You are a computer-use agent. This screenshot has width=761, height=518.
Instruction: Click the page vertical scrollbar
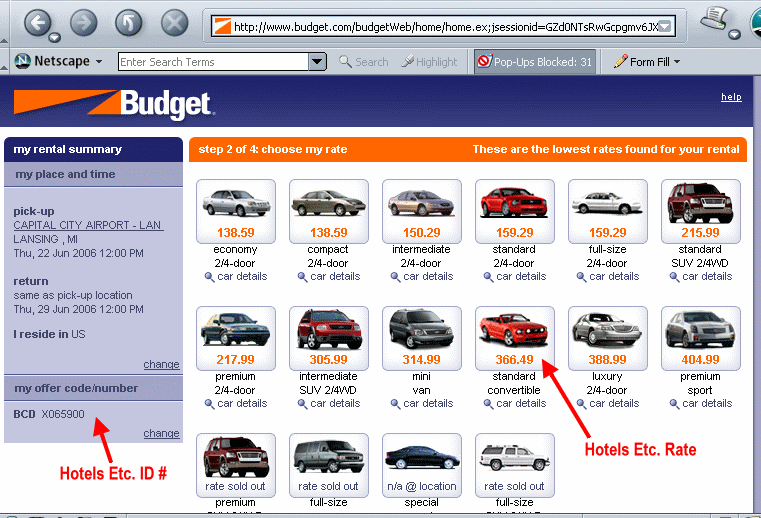pos(757,294)
